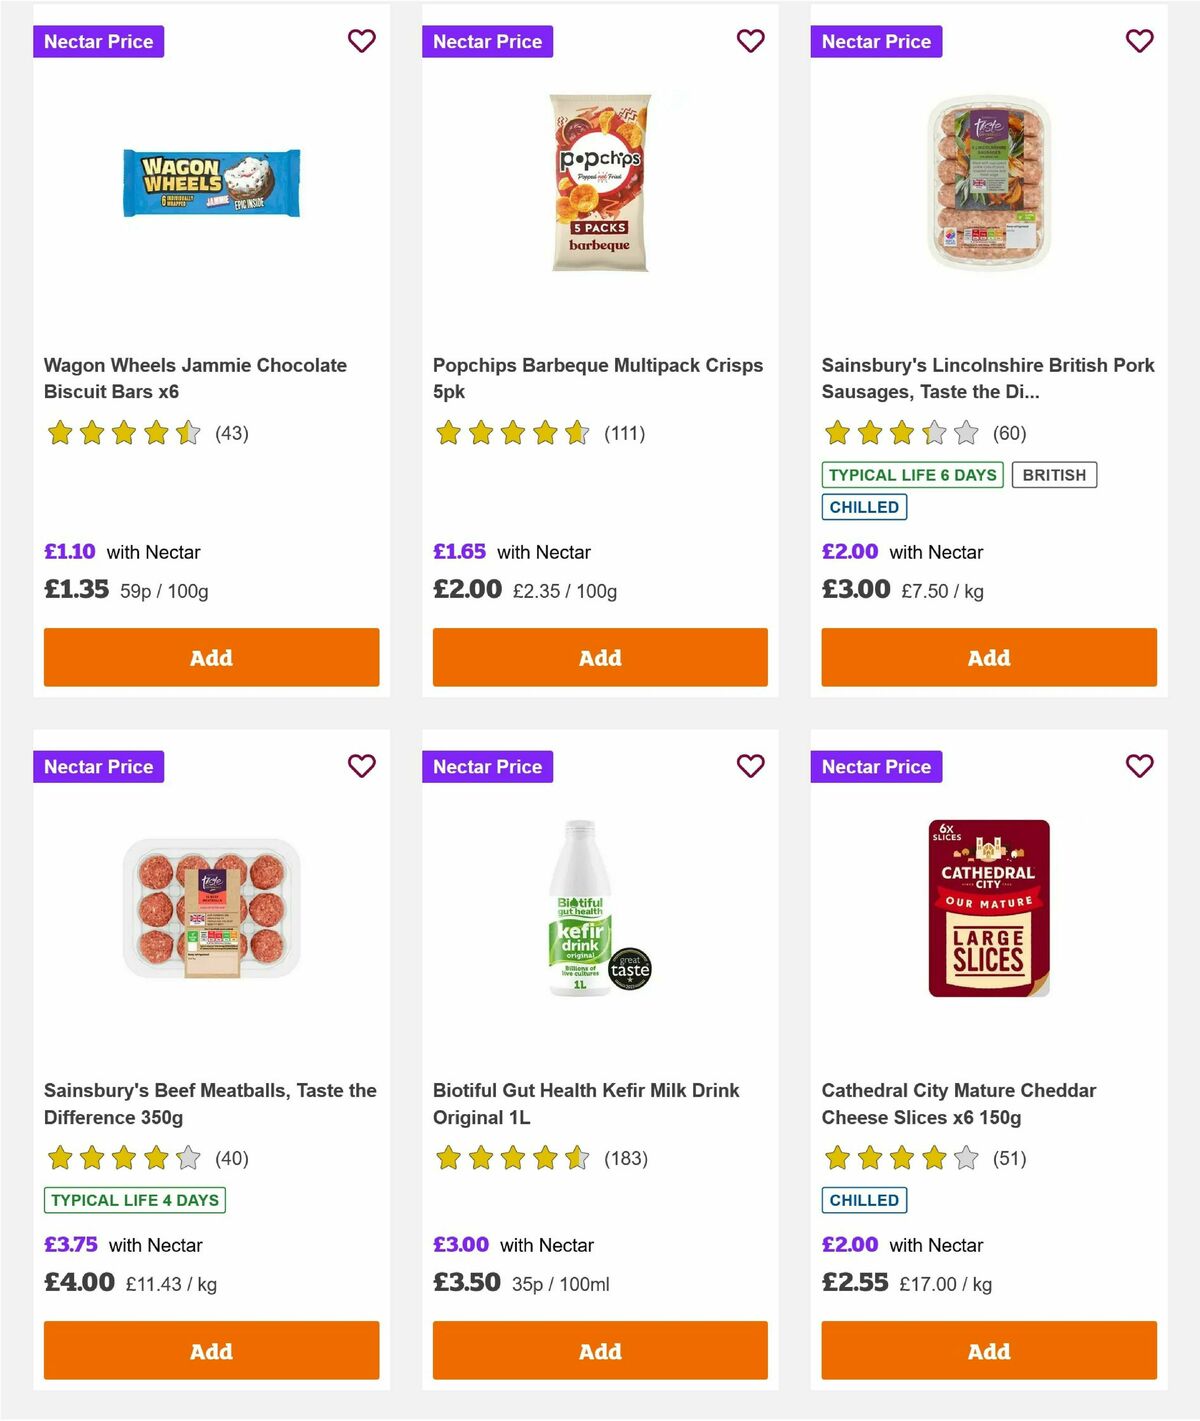Click the heart on Cathedral City cheese slices
The width and height of the screenshot is (1200, 1421).
coord(1139,766)
